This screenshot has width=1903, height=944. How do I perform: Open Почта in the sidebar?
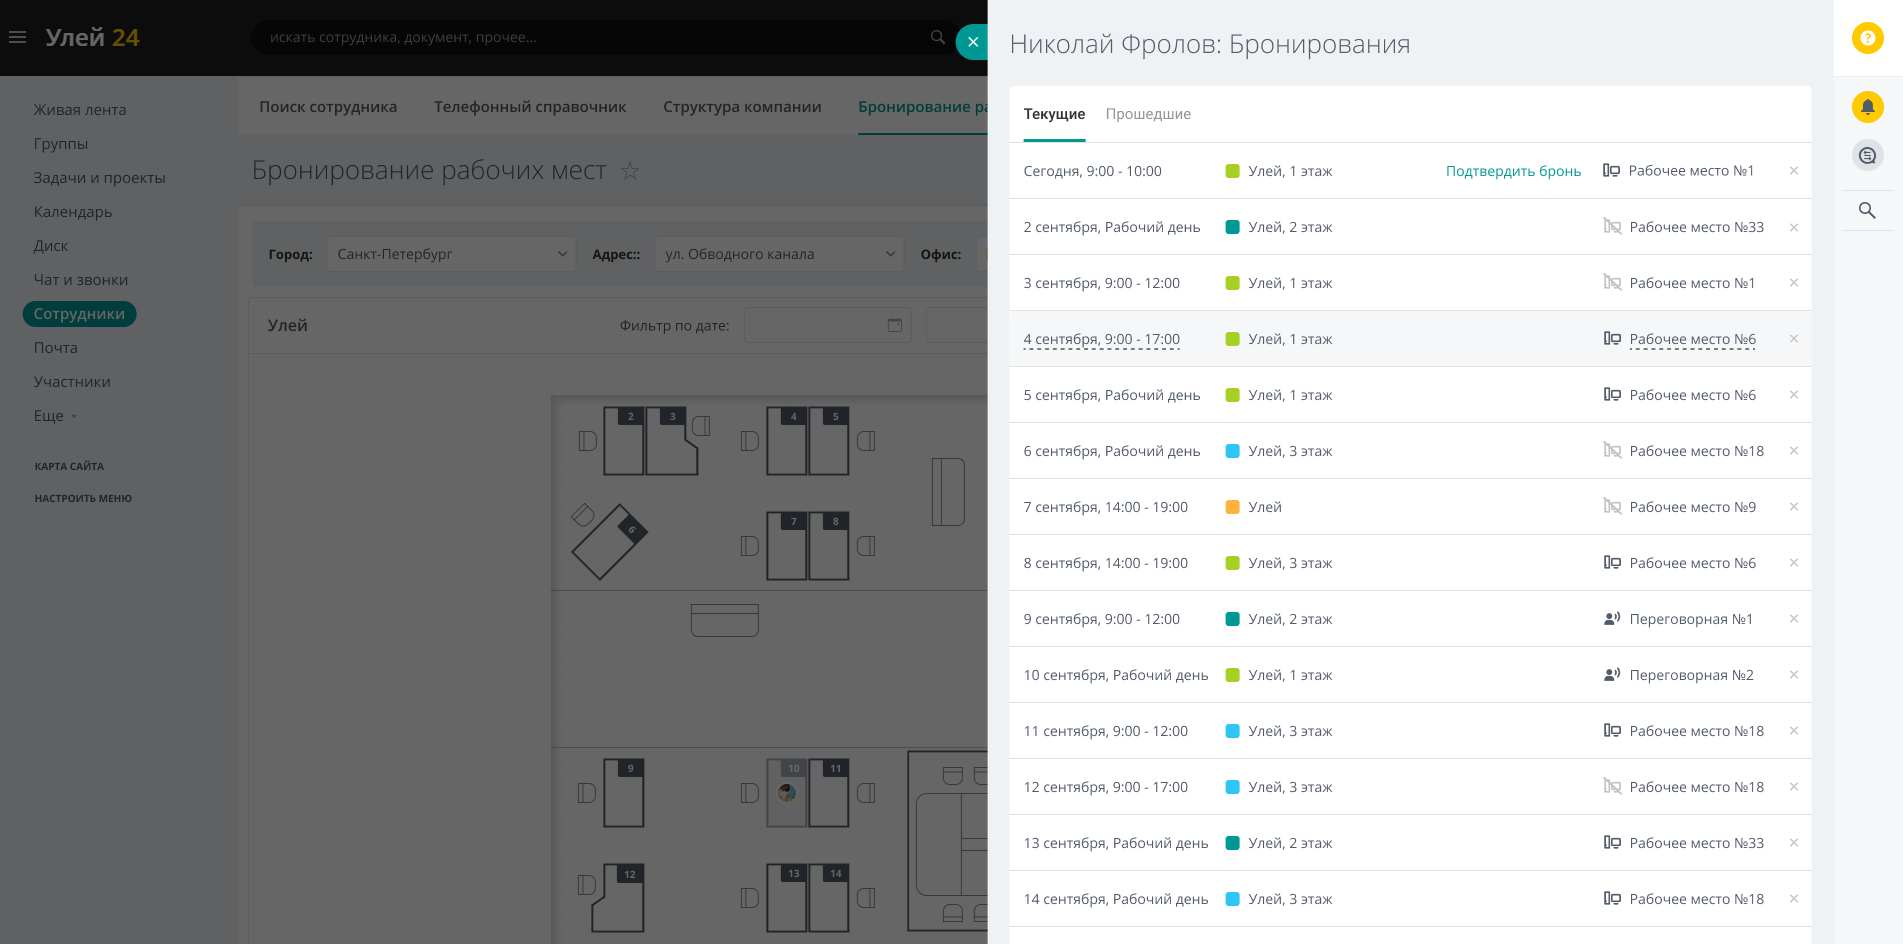(x=56, y=348)
